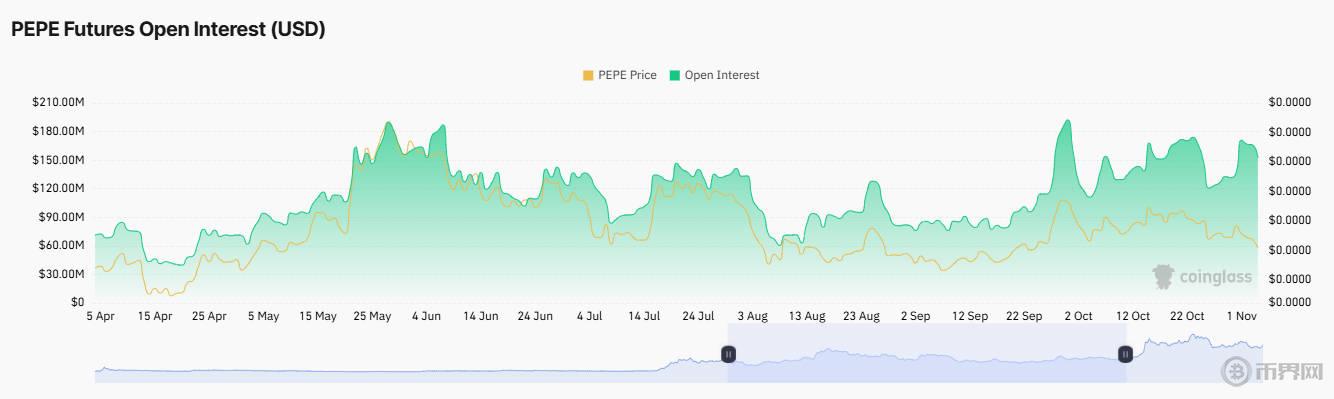Click the green Open Interest color swatch
The image size is (1334, 399).
675,75
